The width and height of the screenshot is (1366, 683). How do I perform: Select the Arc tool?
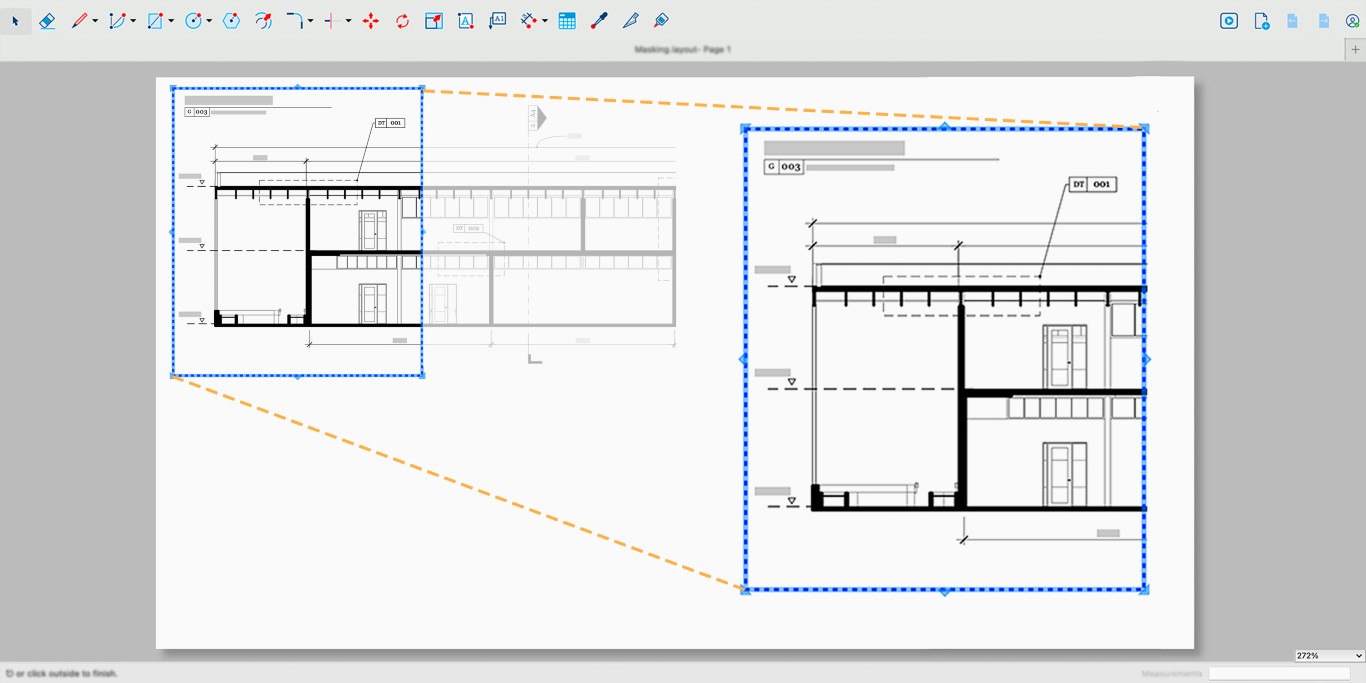[x=117, y=21]
